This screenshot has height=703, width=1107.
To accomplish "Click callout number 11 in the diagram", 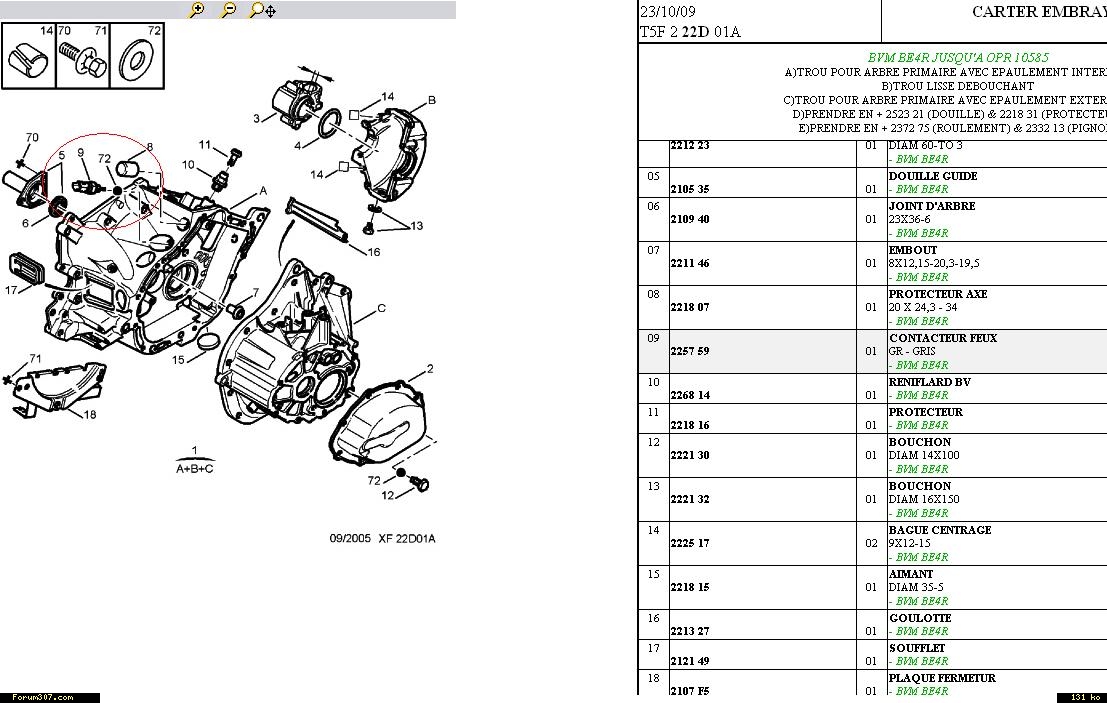I will point(205,145).
